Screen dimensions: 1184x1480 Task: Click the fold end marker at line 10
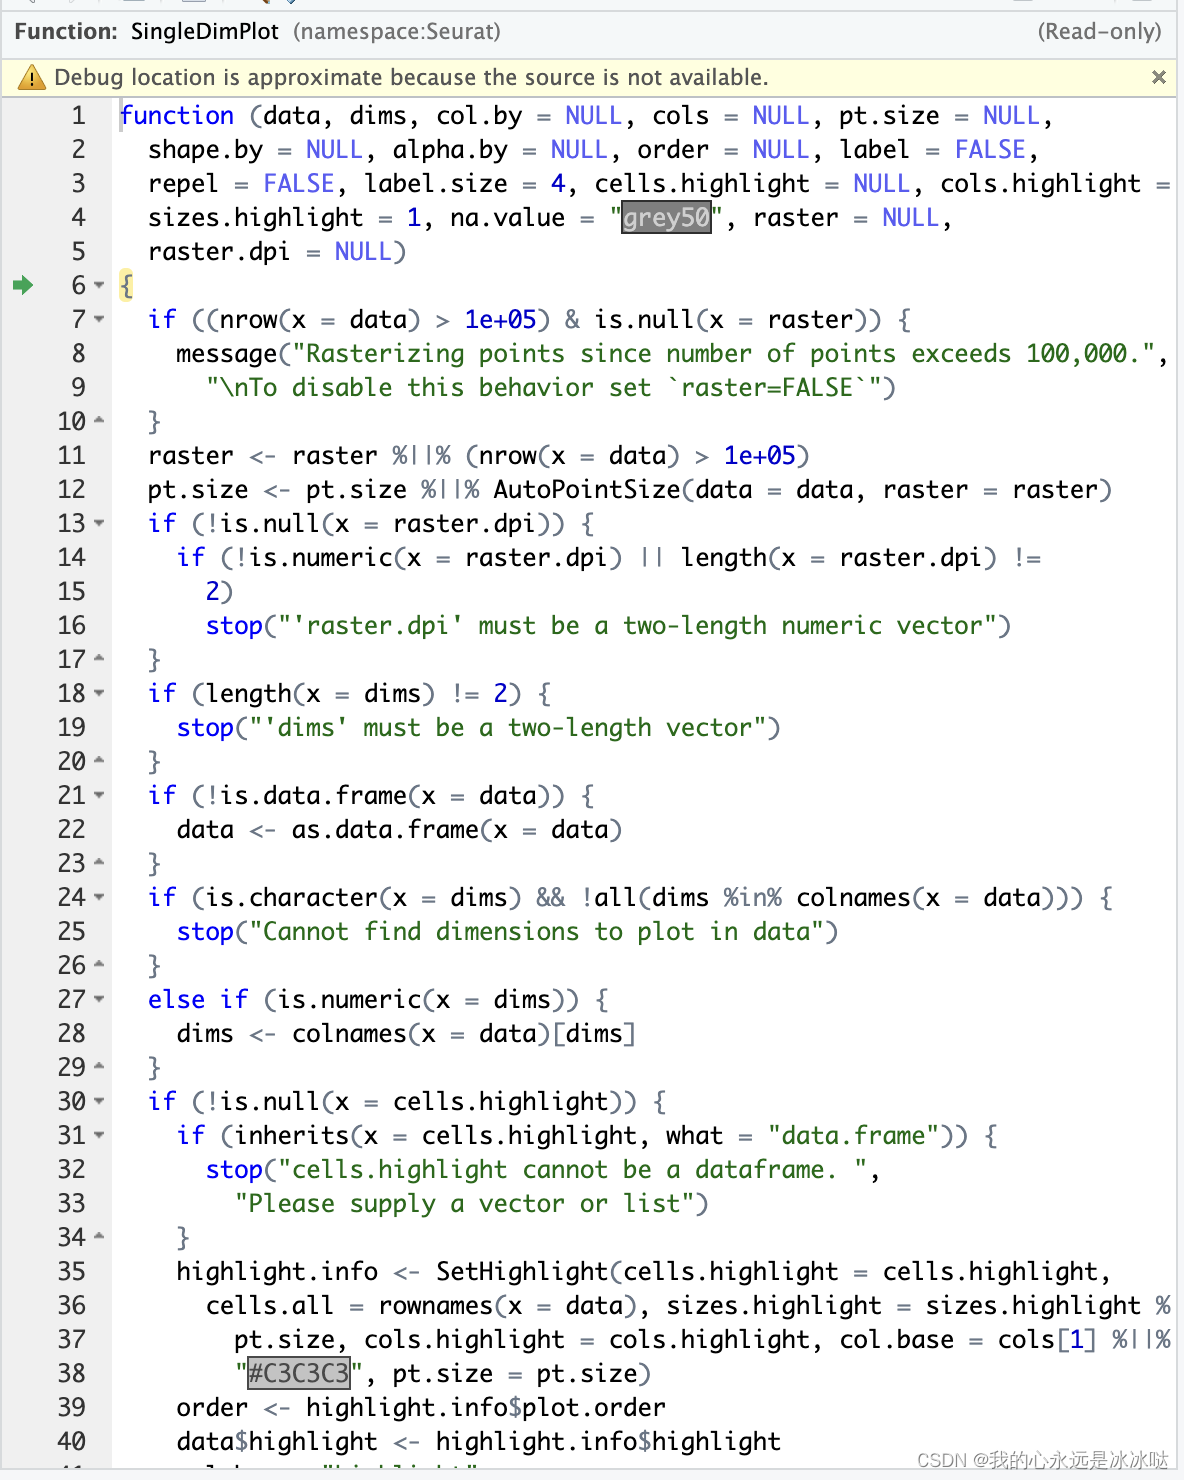[x=99, y=421]
